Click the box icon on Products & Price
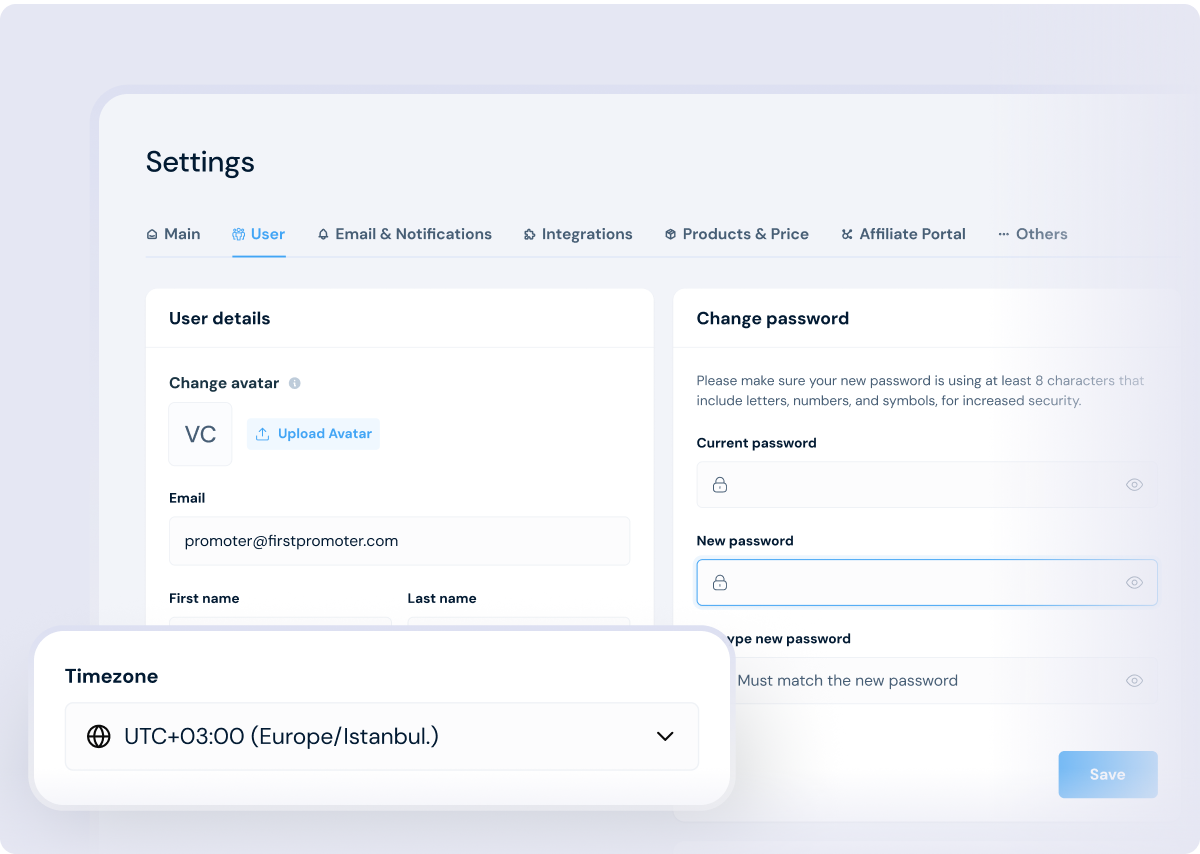The height and width of the screenshot is (854, 1200). pos(670,235)
